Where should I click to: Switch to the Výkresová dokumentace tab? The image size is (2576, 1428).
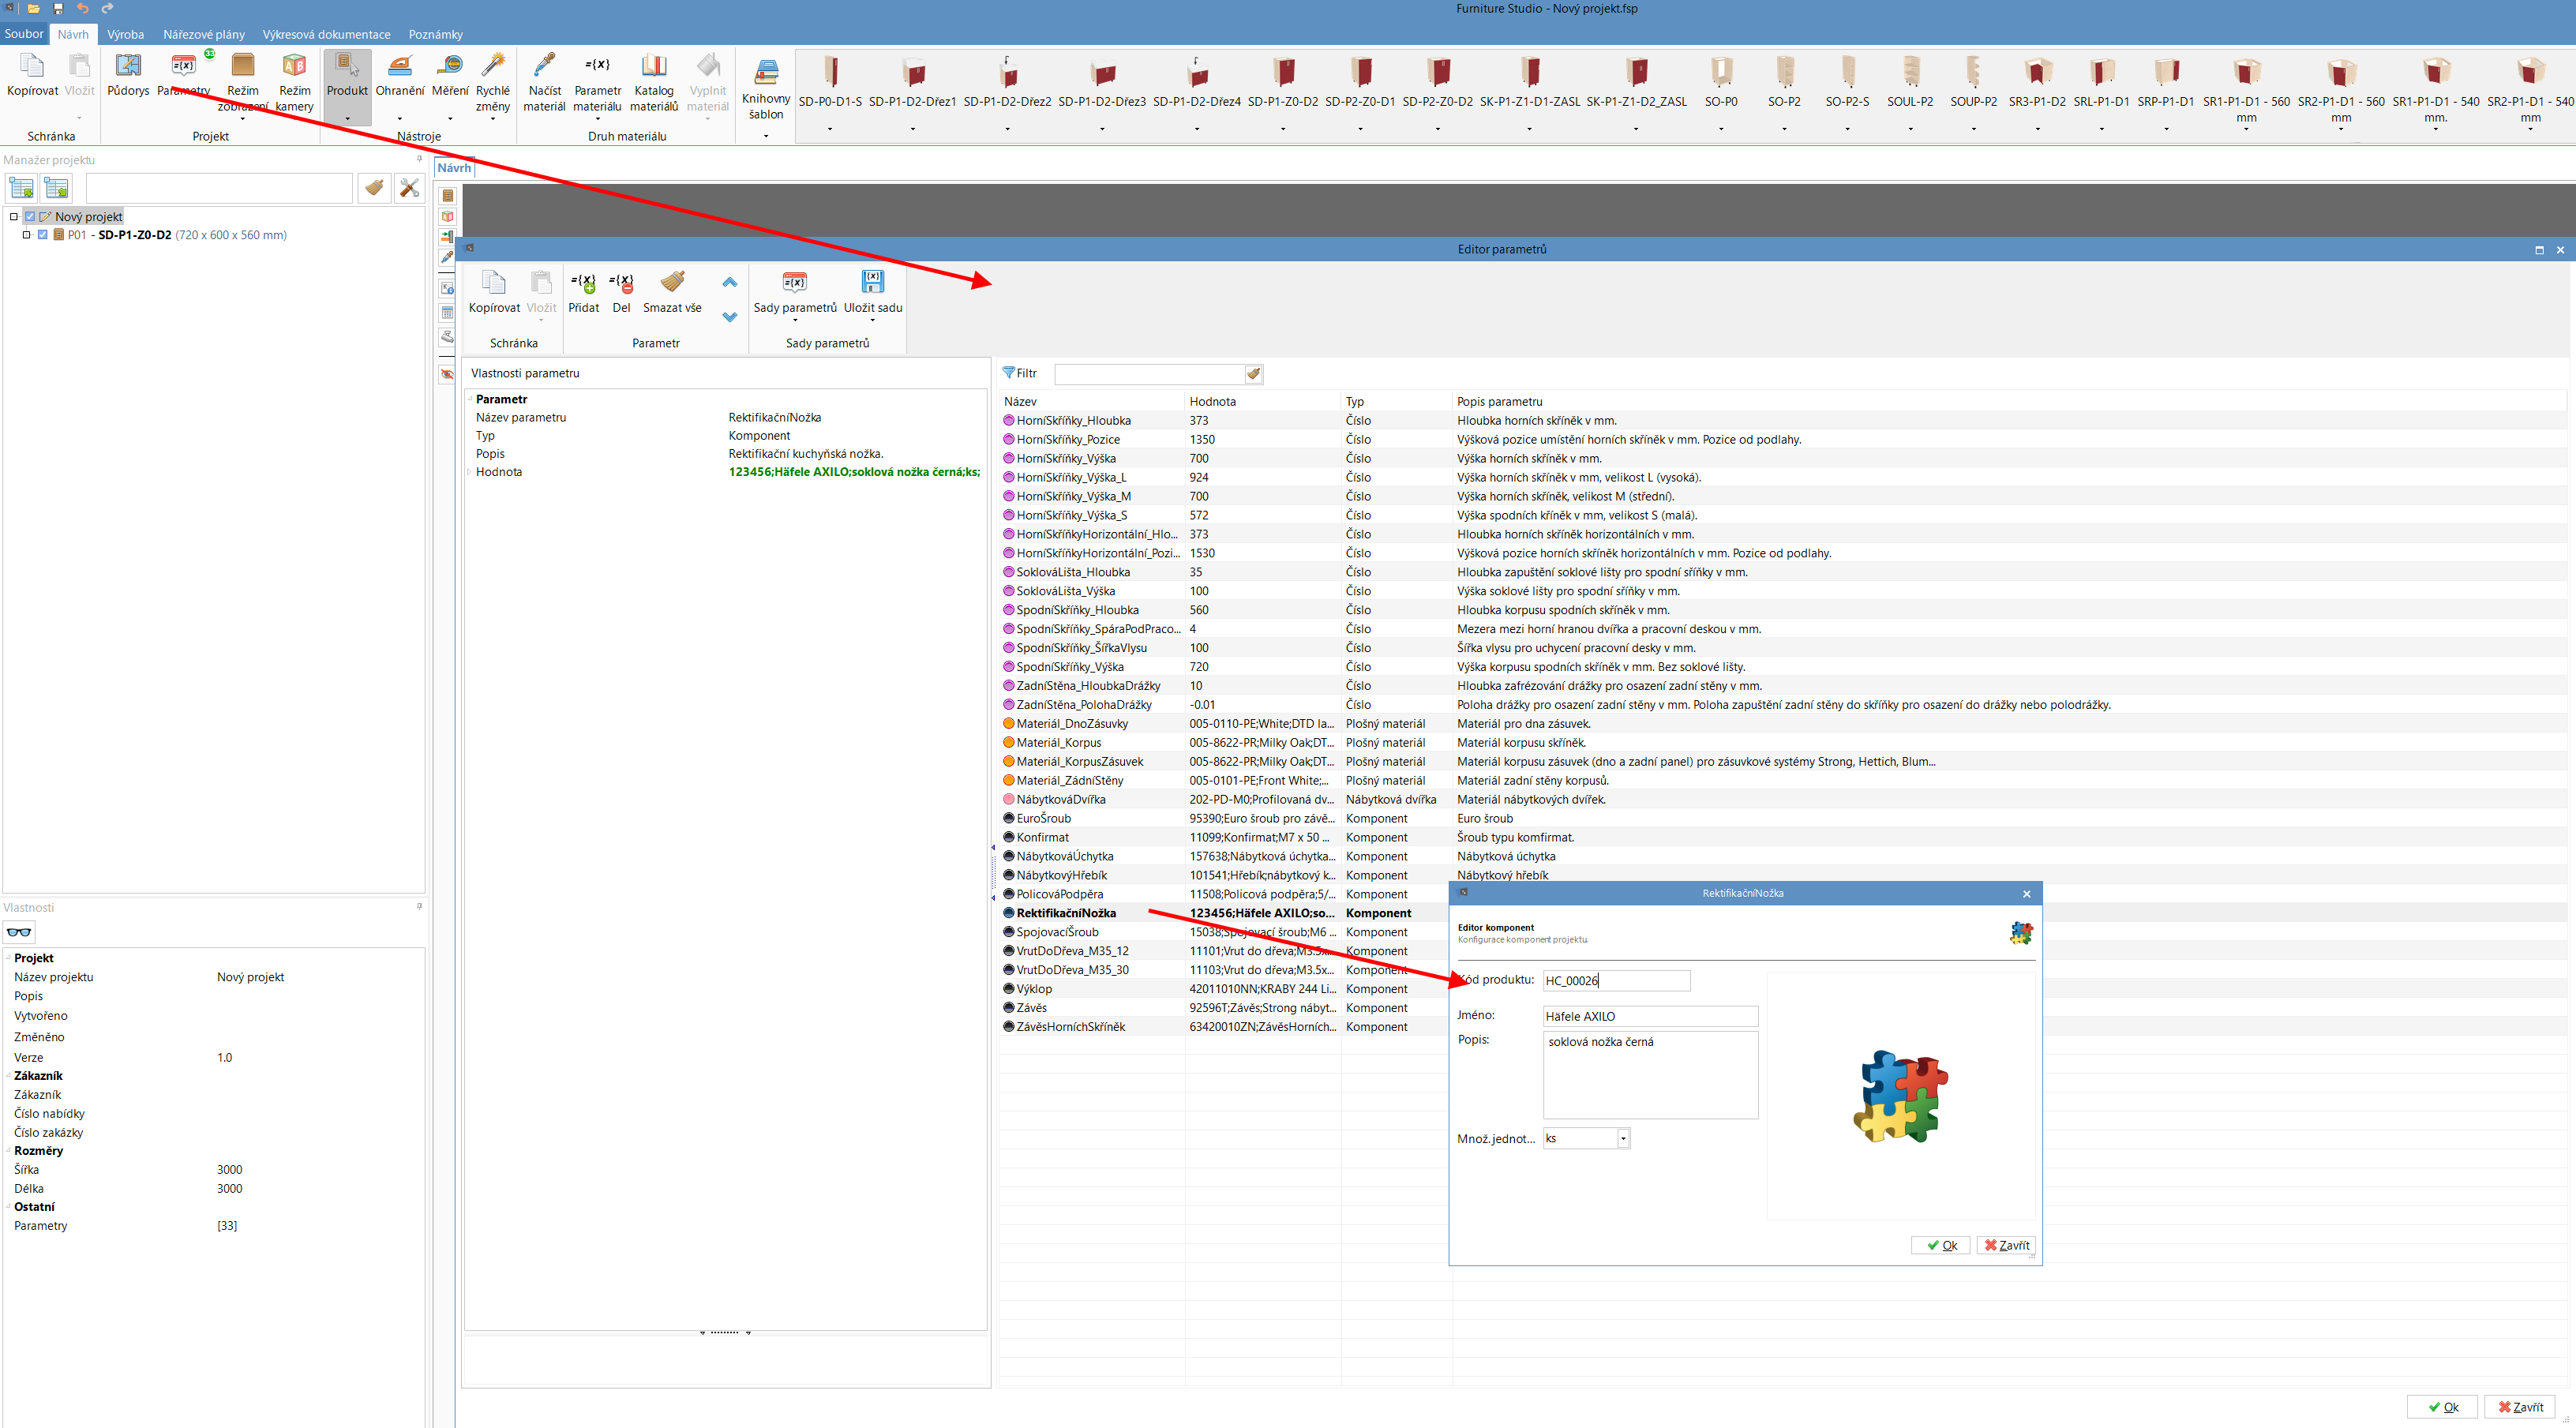coord(327,34)
